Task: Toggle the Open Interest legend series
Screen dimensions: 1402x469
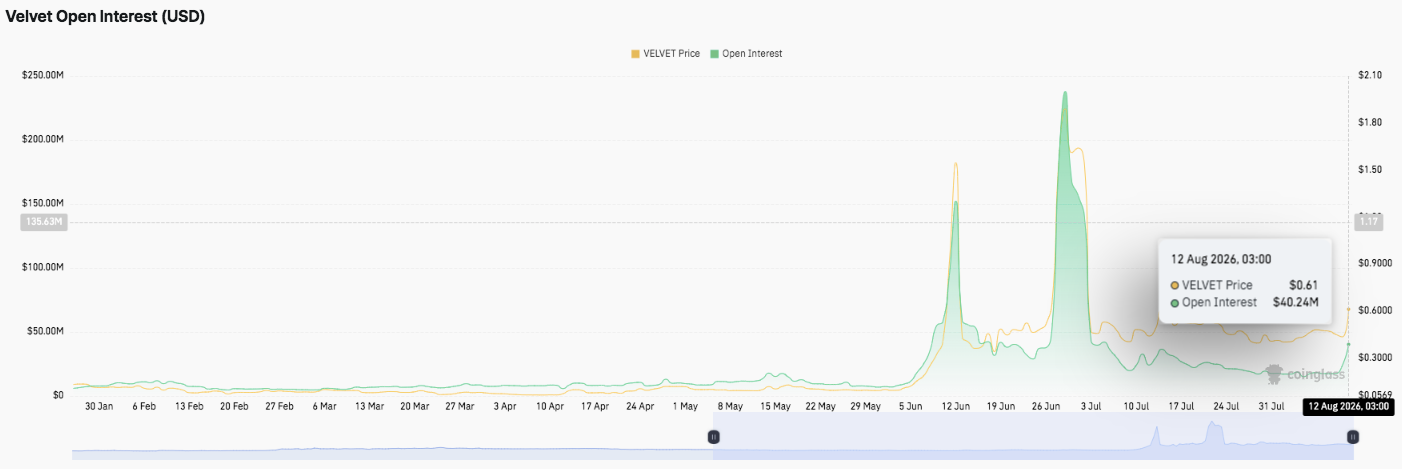Action: click(746, 53)
